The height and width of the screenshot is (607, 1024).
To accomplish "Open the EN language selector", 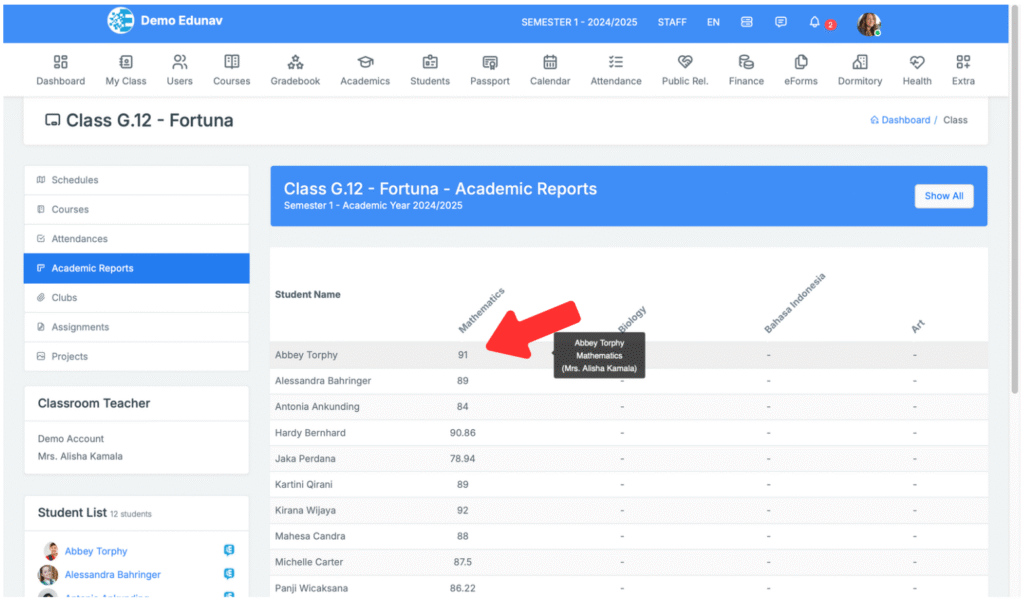I will [x=713, y=22].
